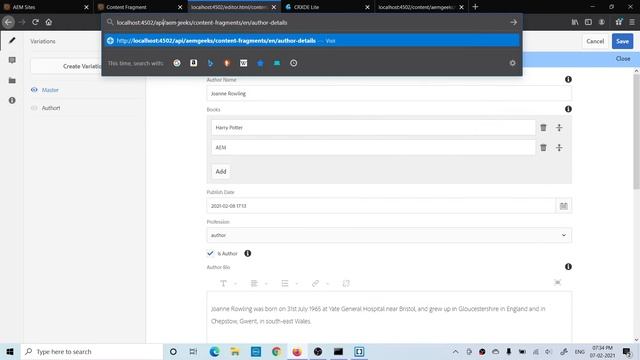The height and width of the screenshot is (360, 640).
Task: Expand the list options dropdown arrow
Action: [297, 284]
